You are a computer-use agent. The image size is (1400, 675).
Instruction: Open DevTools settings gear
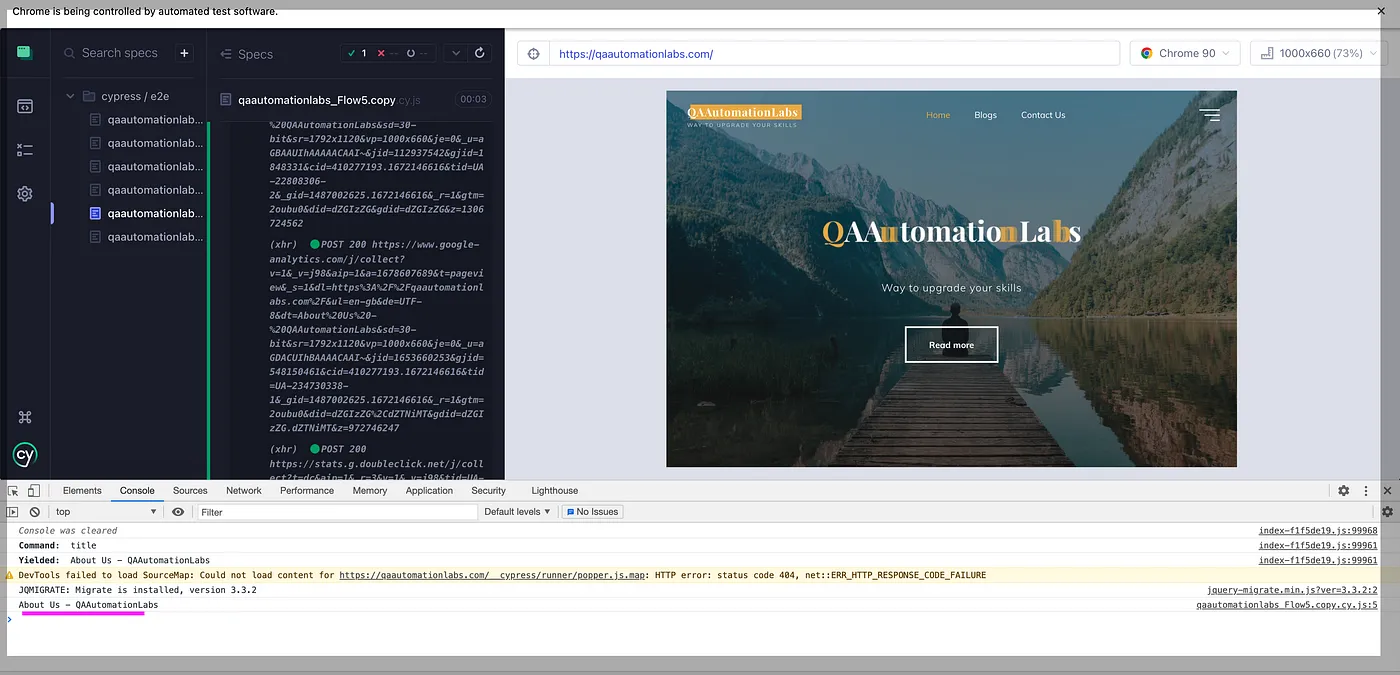[x=1344, y=490]
